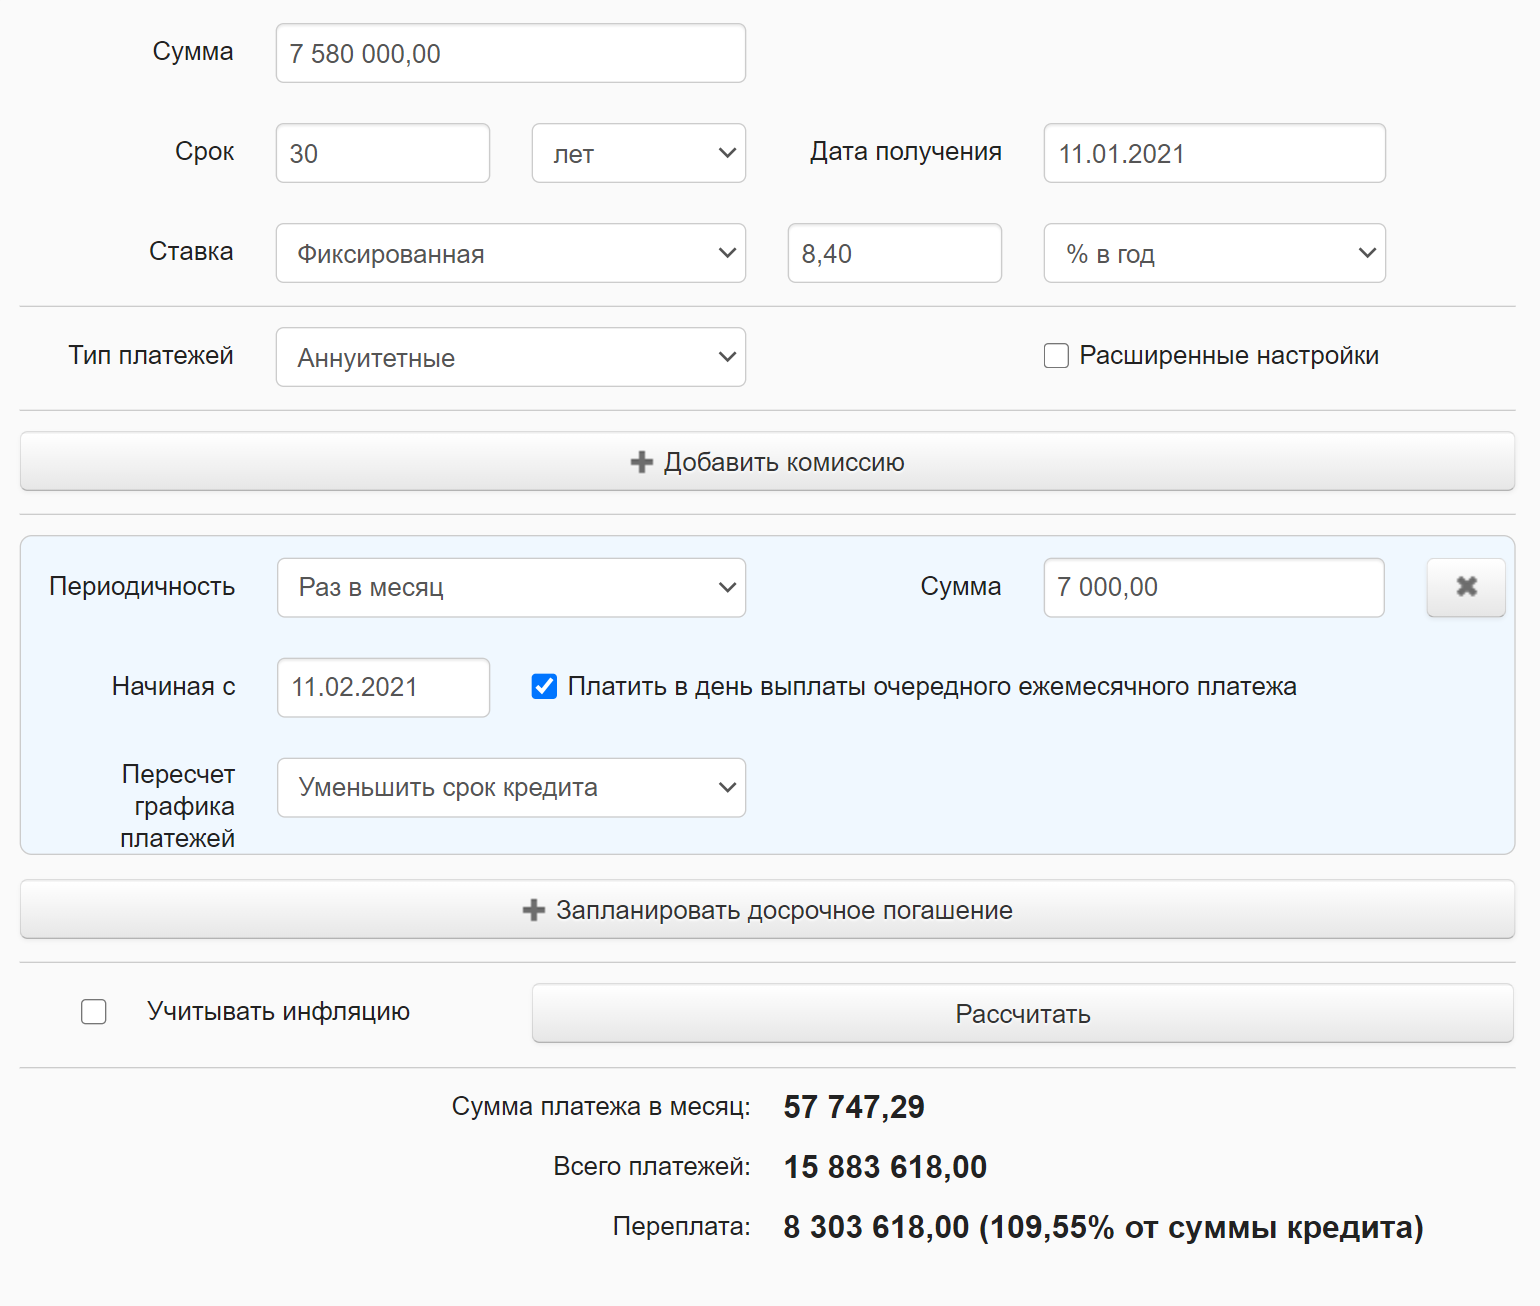Click the 'Всего платежей:' label
The width and height of the screenshot is (1540, 1306).
(x=652, y=1166)
